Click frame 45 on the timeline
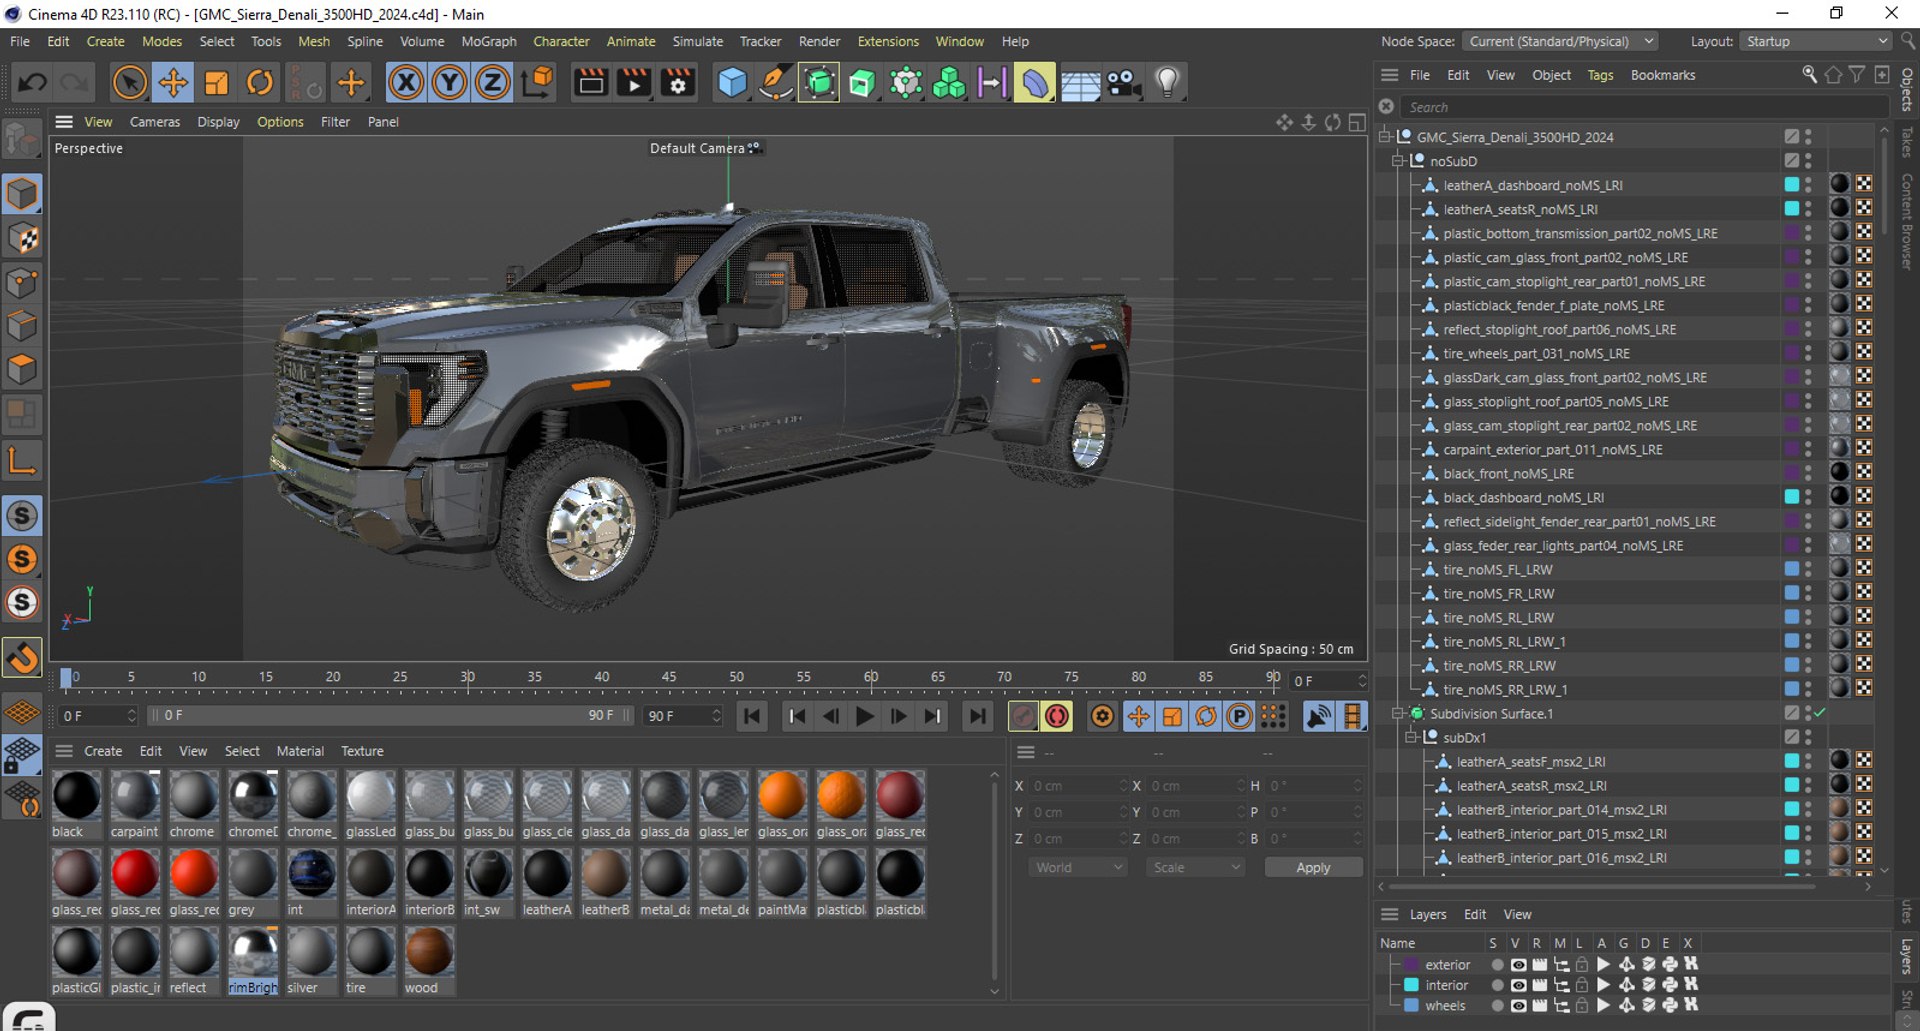 click(669, 677)
